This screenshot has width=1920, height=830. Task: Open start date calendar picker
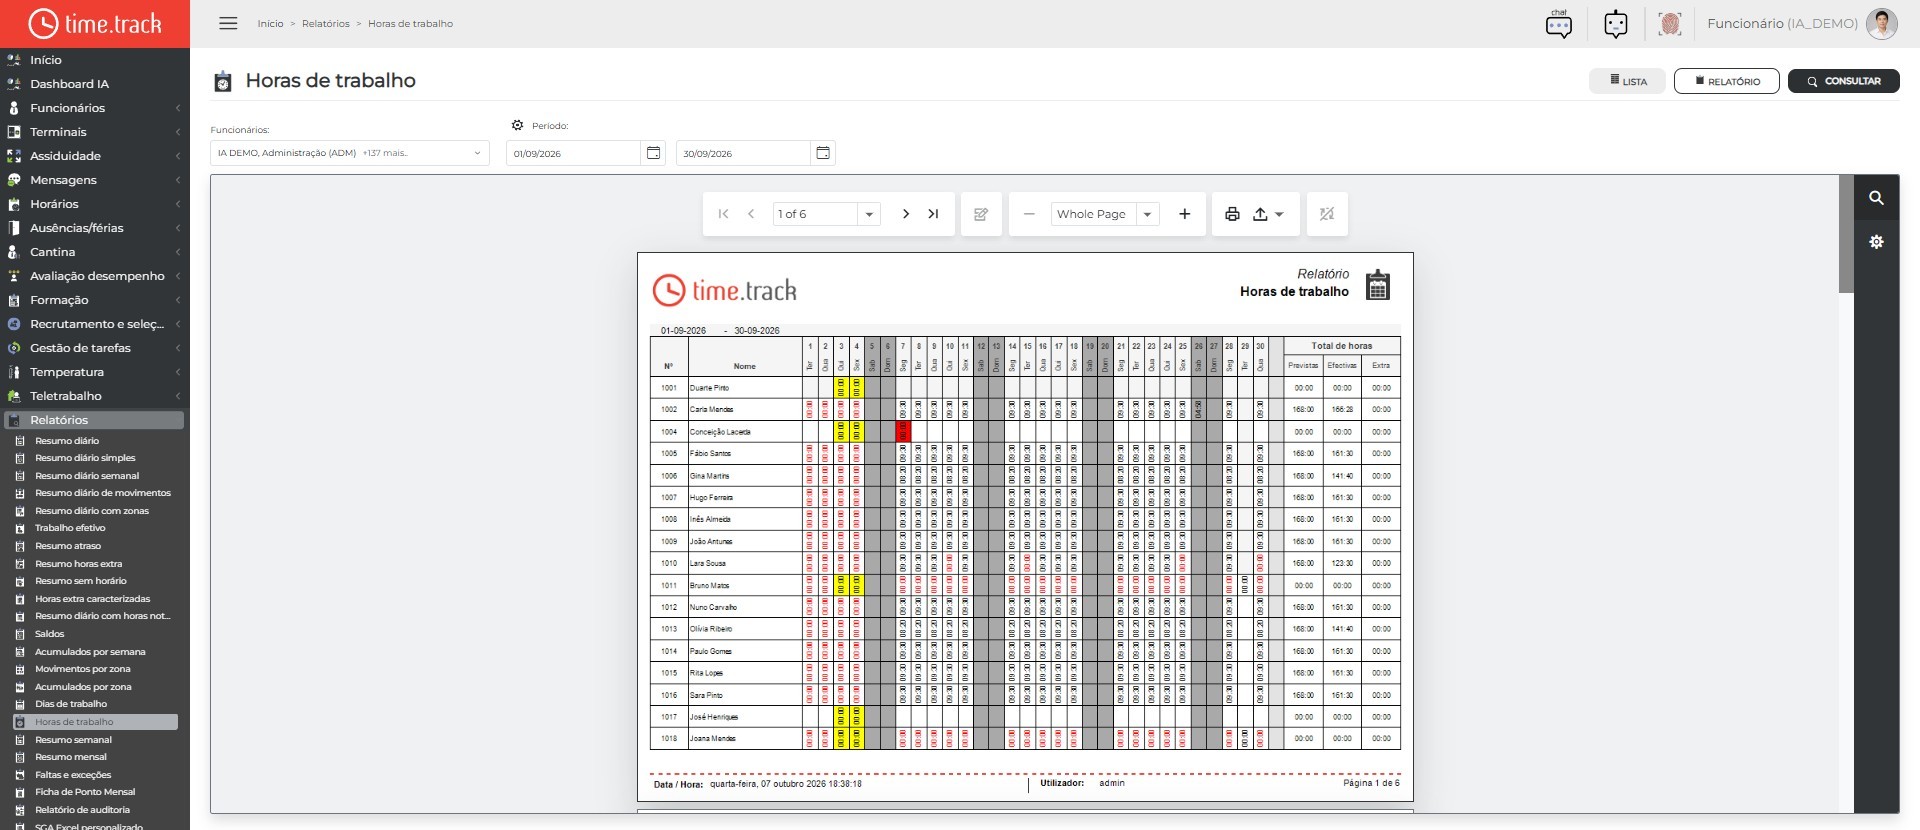click(x=653, y=153)
